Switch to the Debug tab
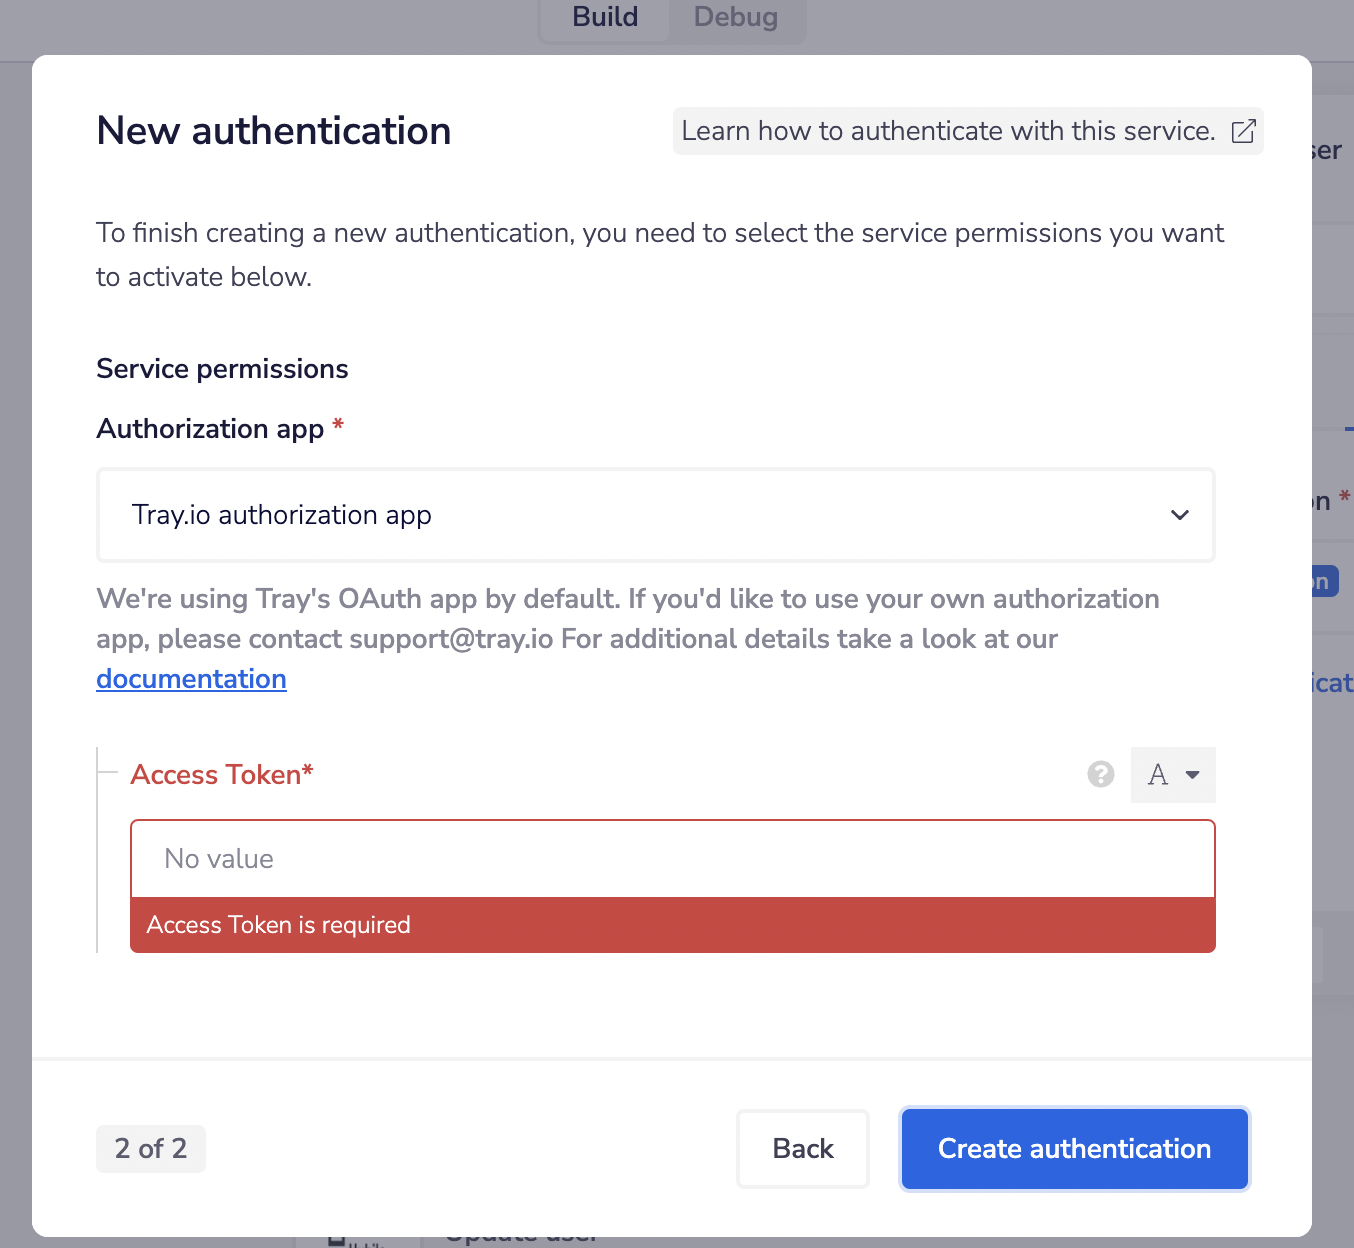The width and height of the screenshot is (1354, 1248). point(735,17)
